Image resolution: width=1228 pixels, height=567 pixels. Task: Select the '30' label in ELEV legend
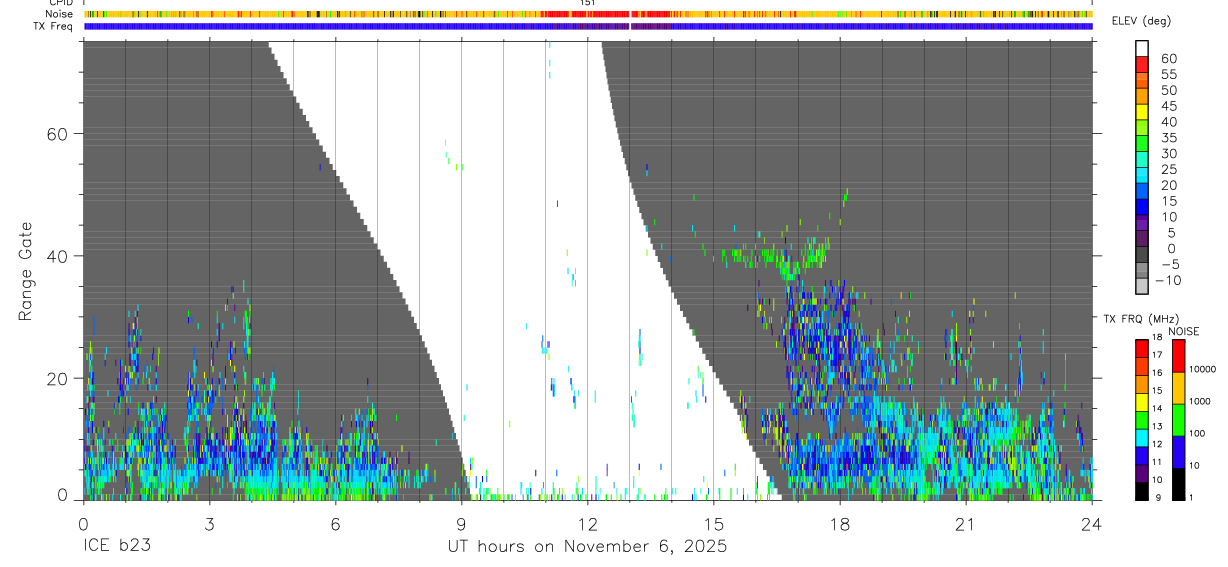pos(1168,153)
